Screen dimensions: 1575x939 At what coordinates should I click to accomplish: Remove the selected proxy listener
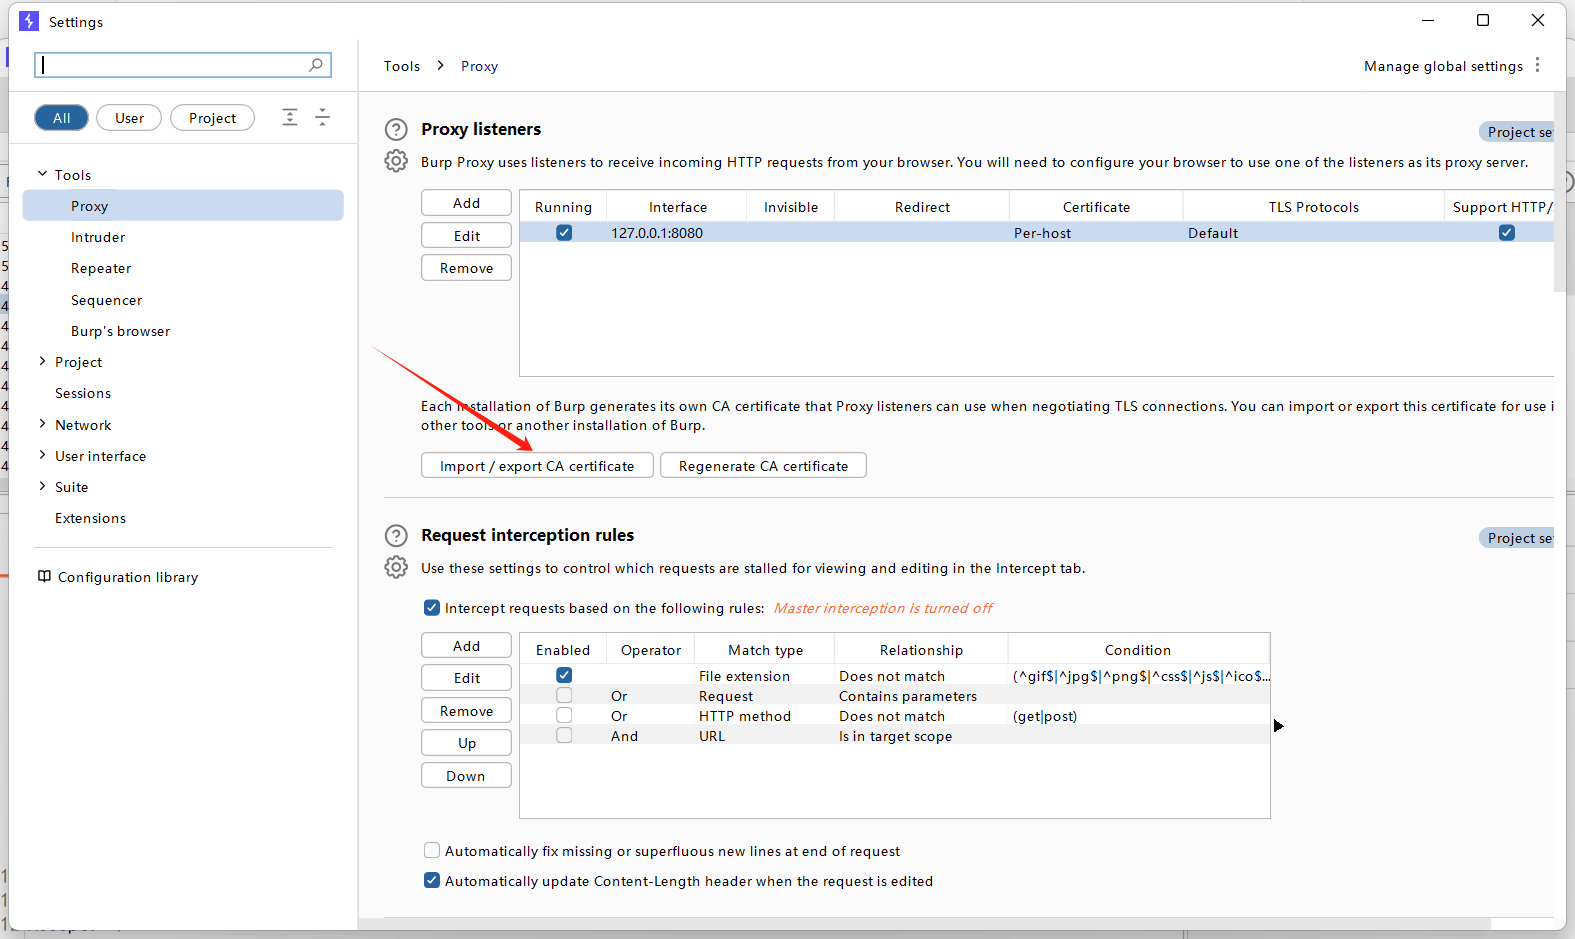[466, 268]
